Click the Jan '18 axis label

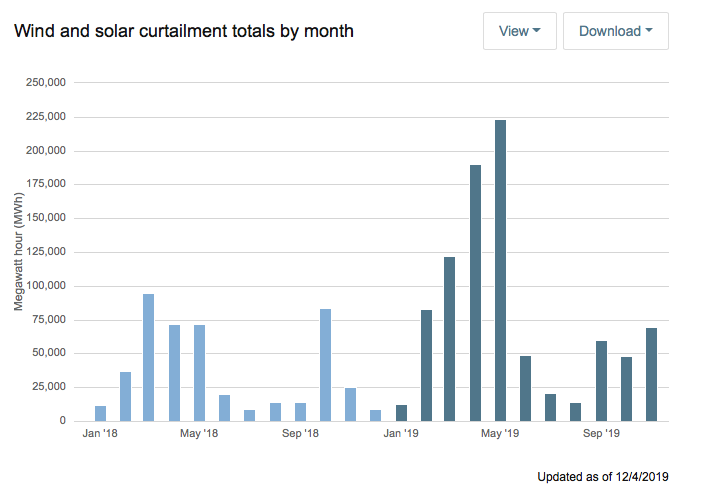coord(100,433)
